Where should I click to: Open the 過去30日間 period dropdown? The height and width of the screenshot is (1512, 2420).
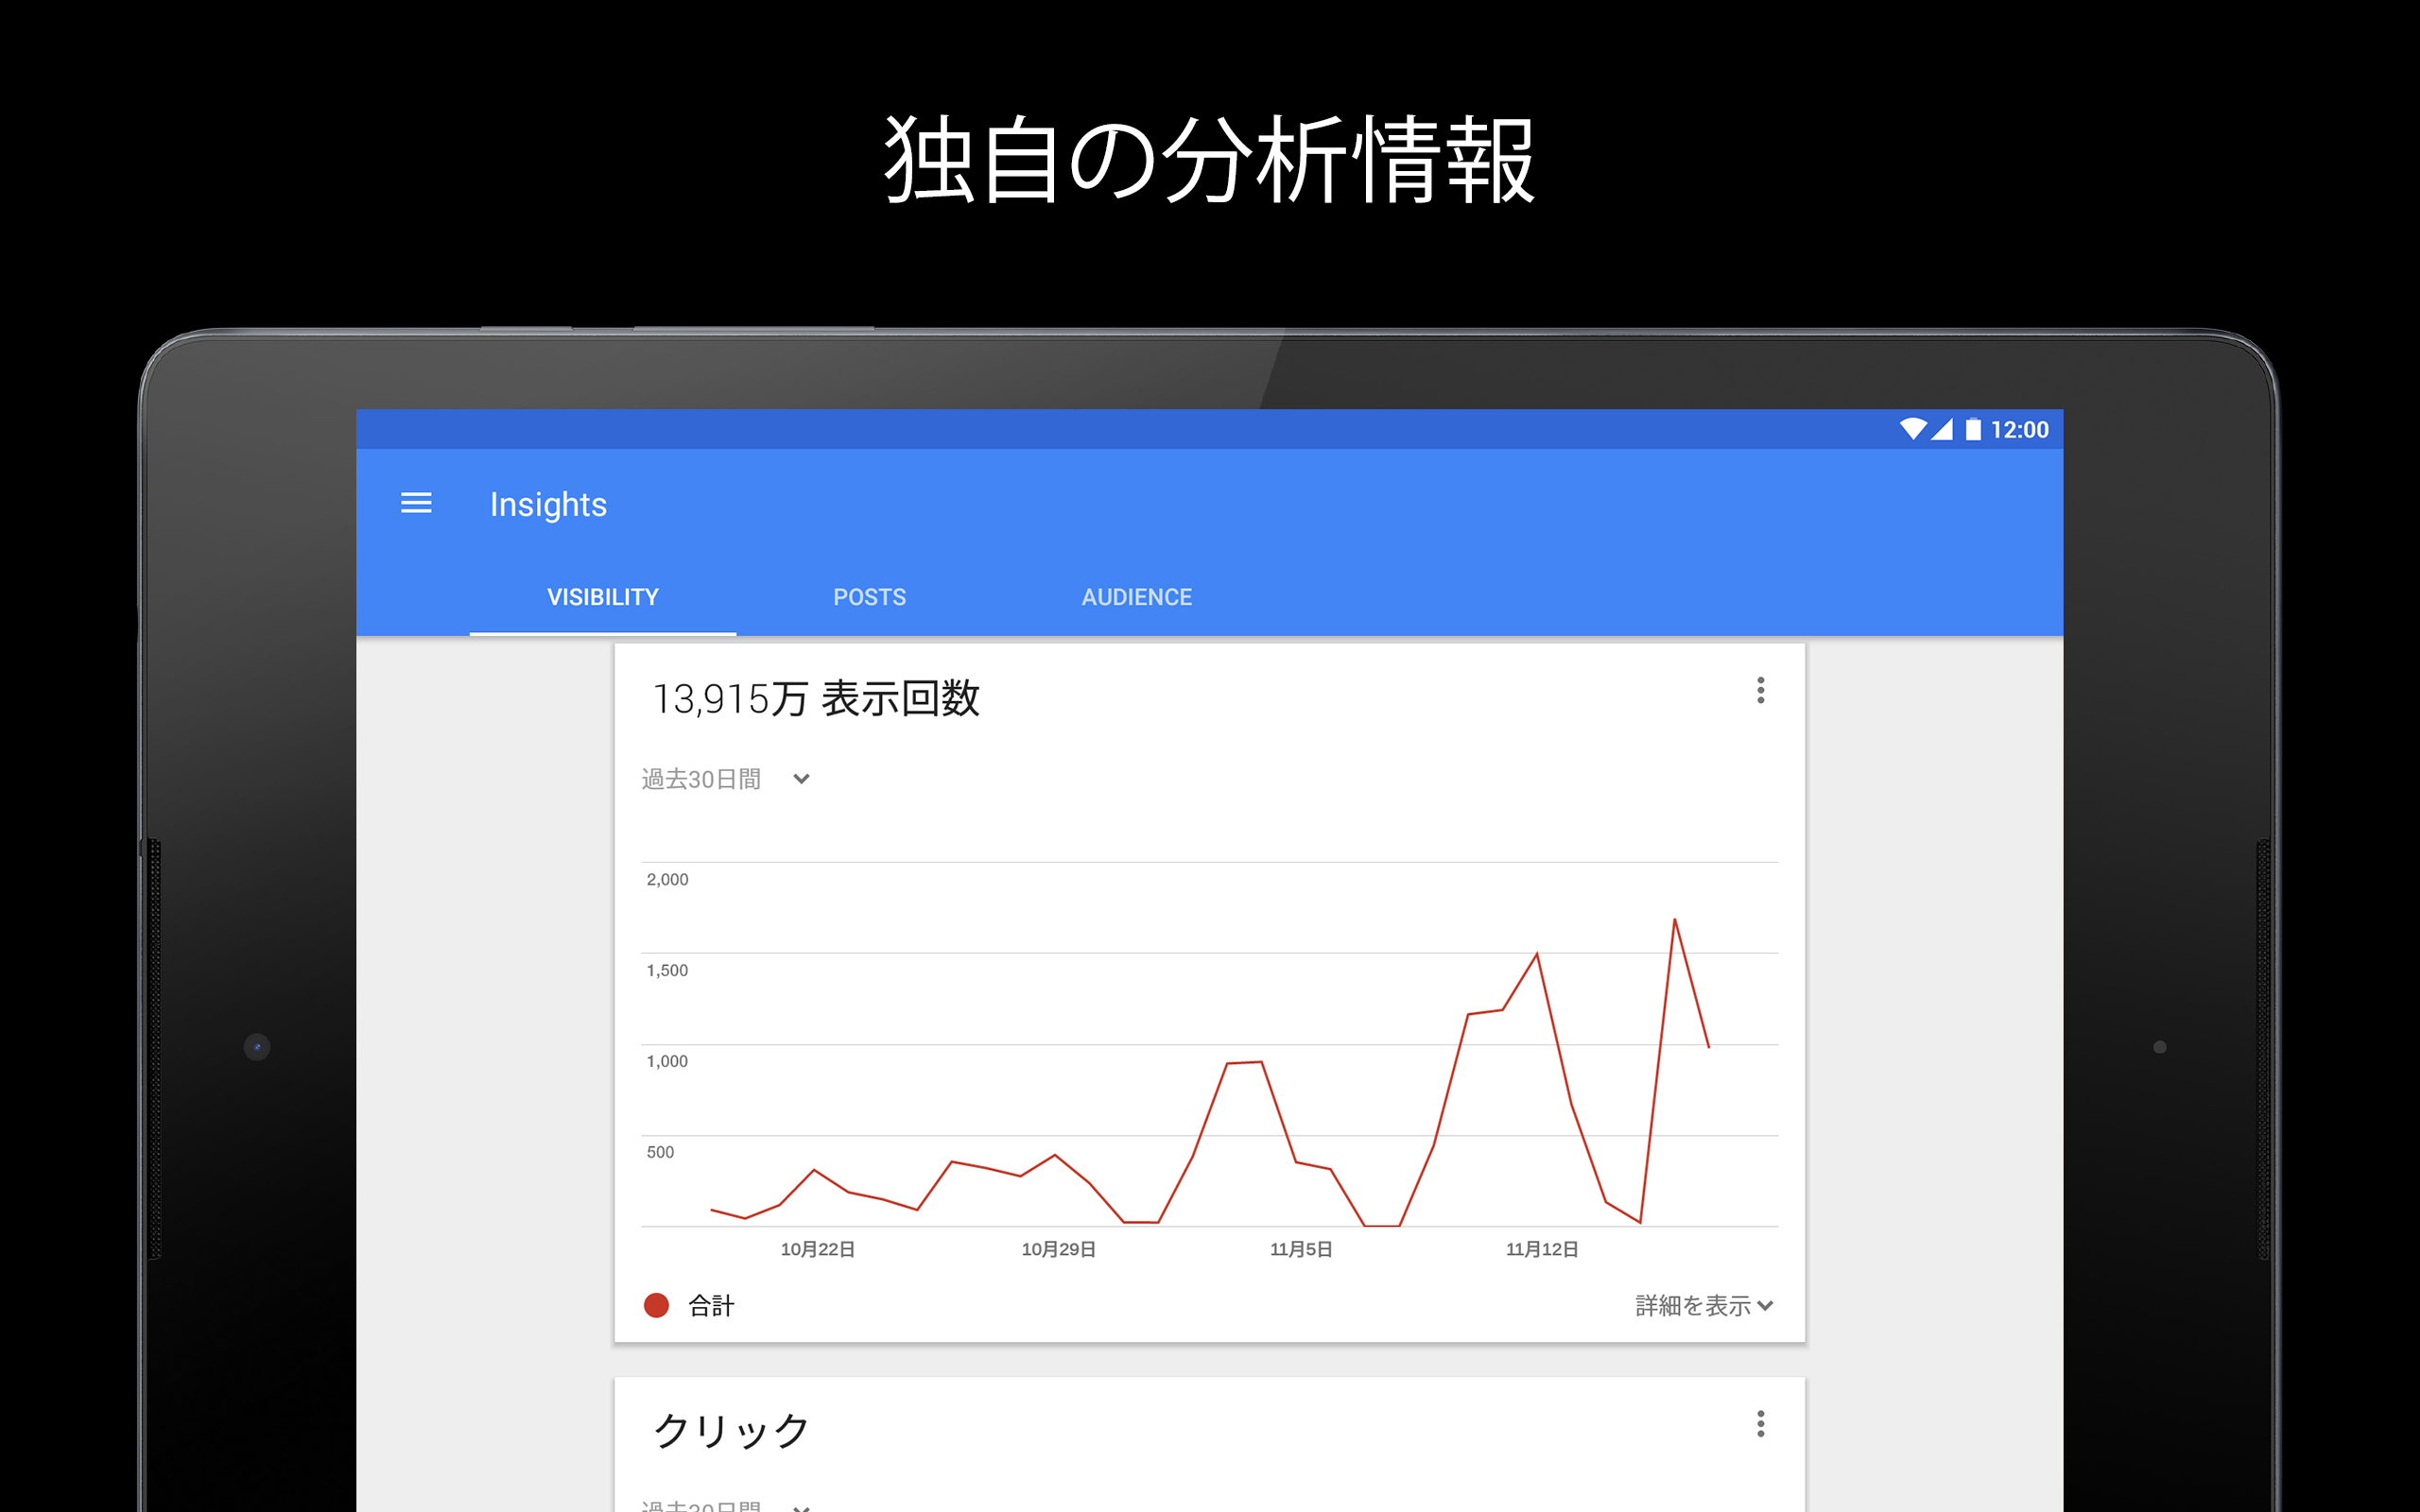point(726,779)
